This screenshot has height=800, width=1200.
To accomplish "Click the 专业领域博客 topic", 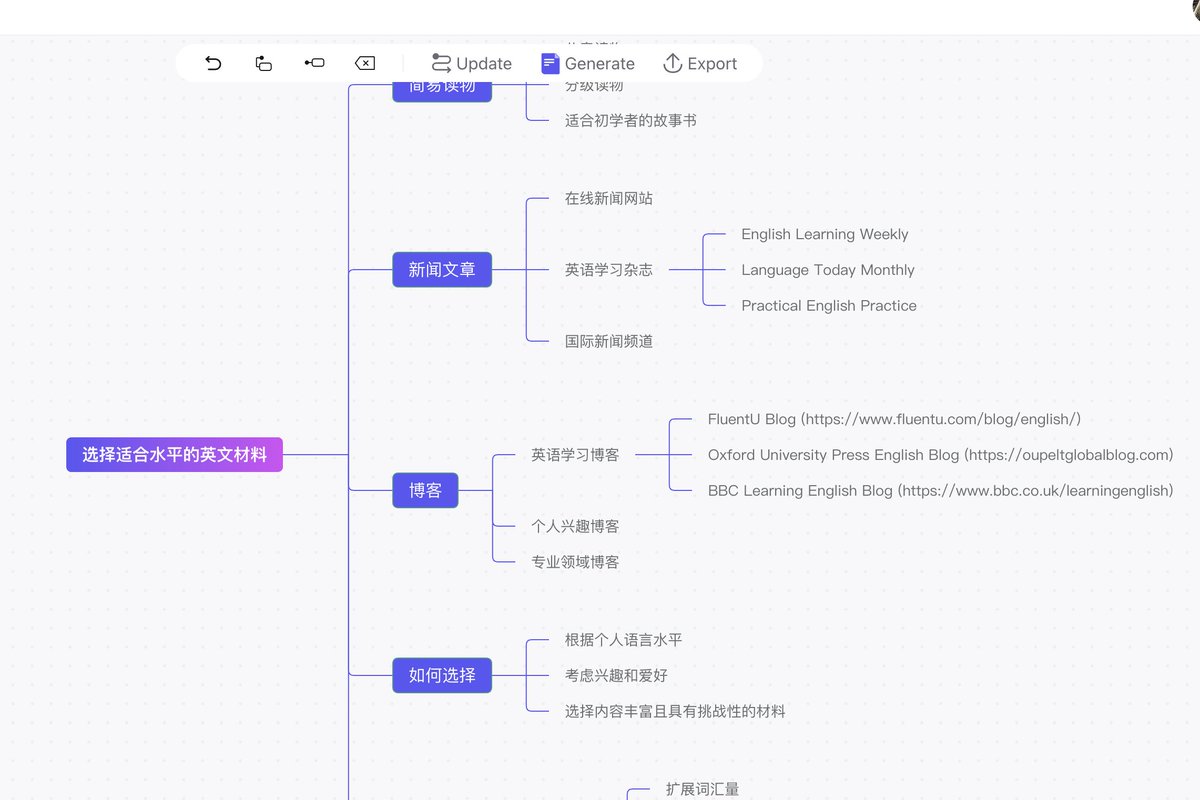I will click(575, 562).
